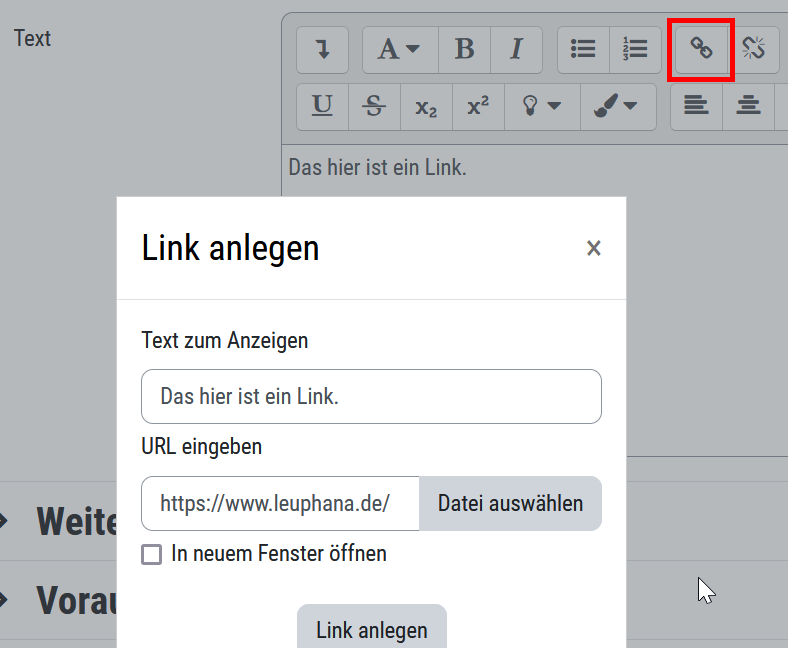
Task: Click the unlink icon
Action: click(754, 50)
